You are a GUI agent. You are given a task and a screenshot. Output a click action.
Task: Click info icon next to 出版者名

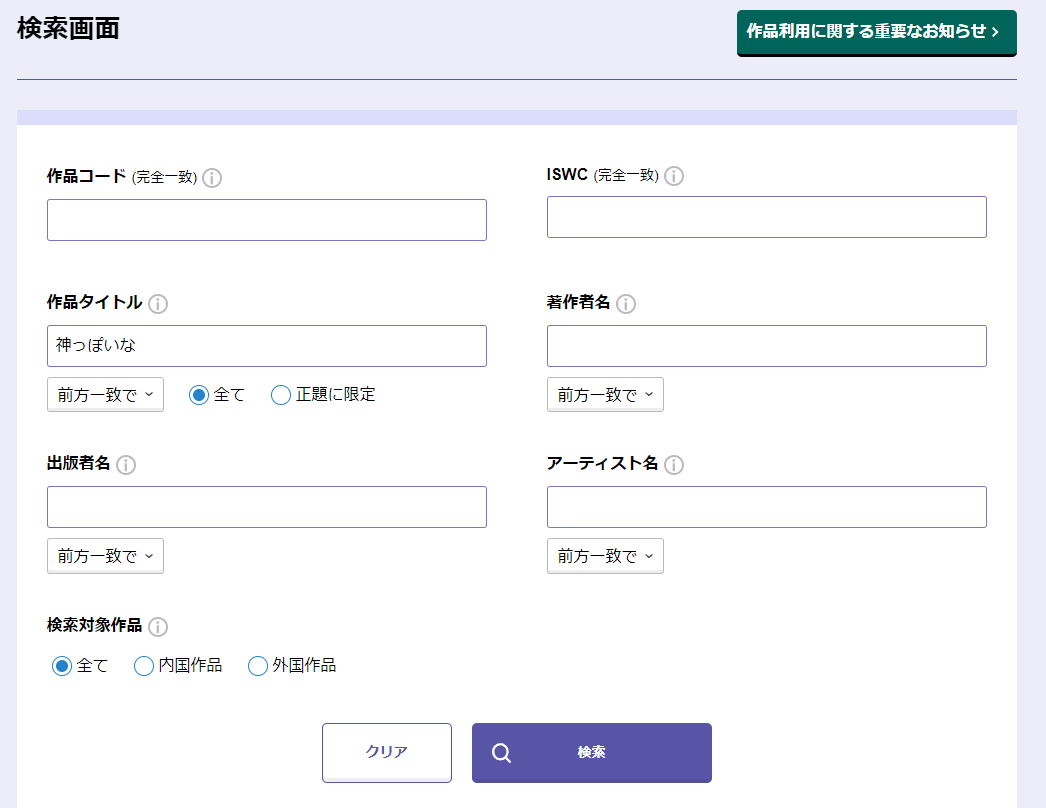[x=126, y=465]
